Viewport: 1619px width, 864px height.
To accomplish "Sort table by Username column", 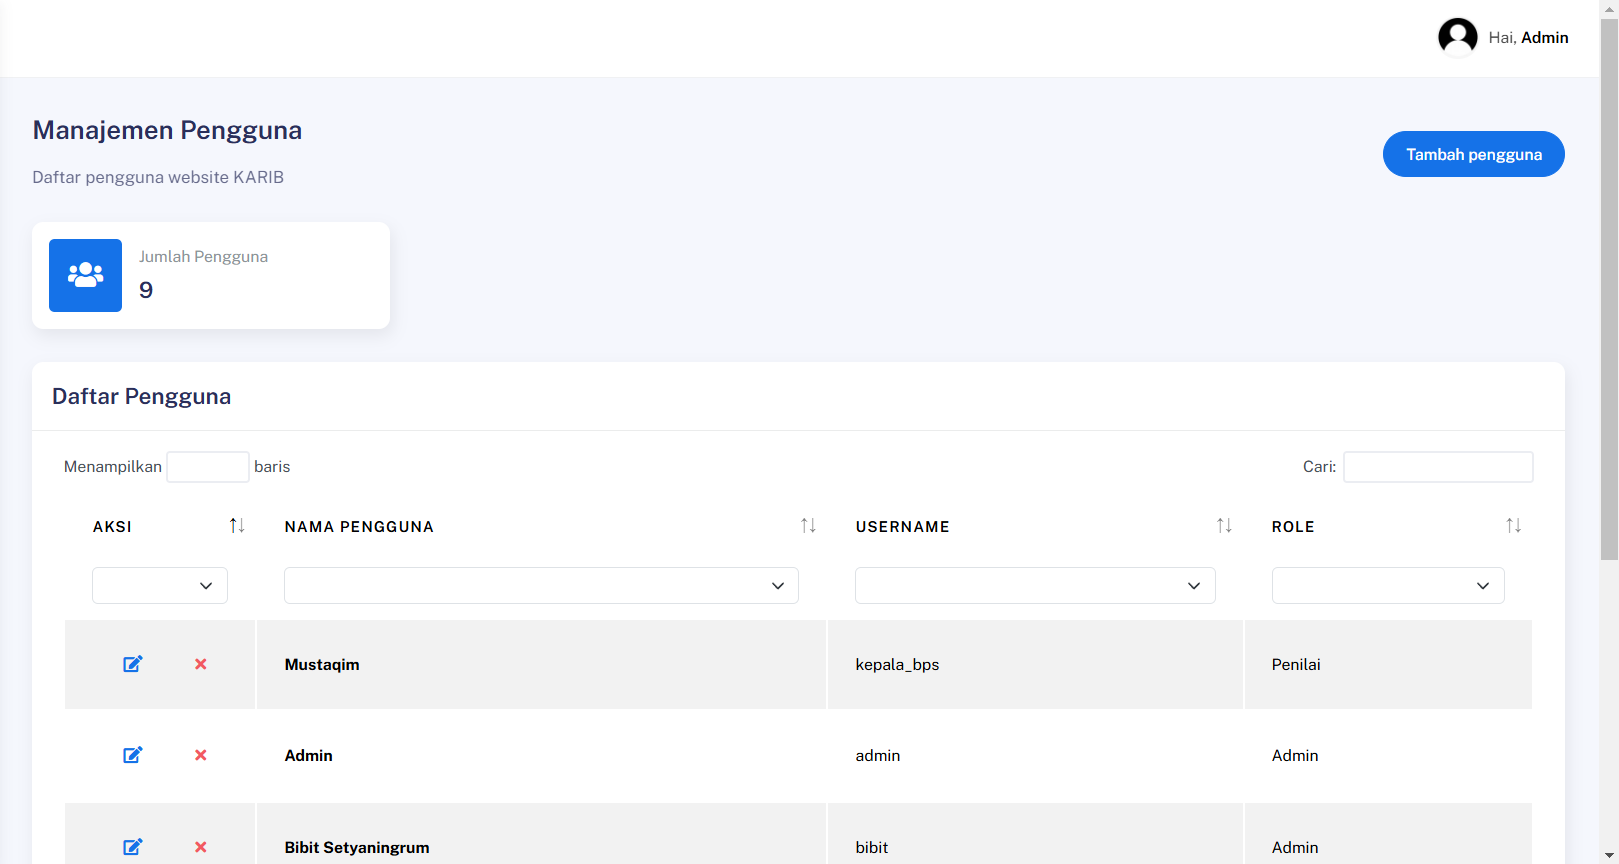I will click(1224, 526).
